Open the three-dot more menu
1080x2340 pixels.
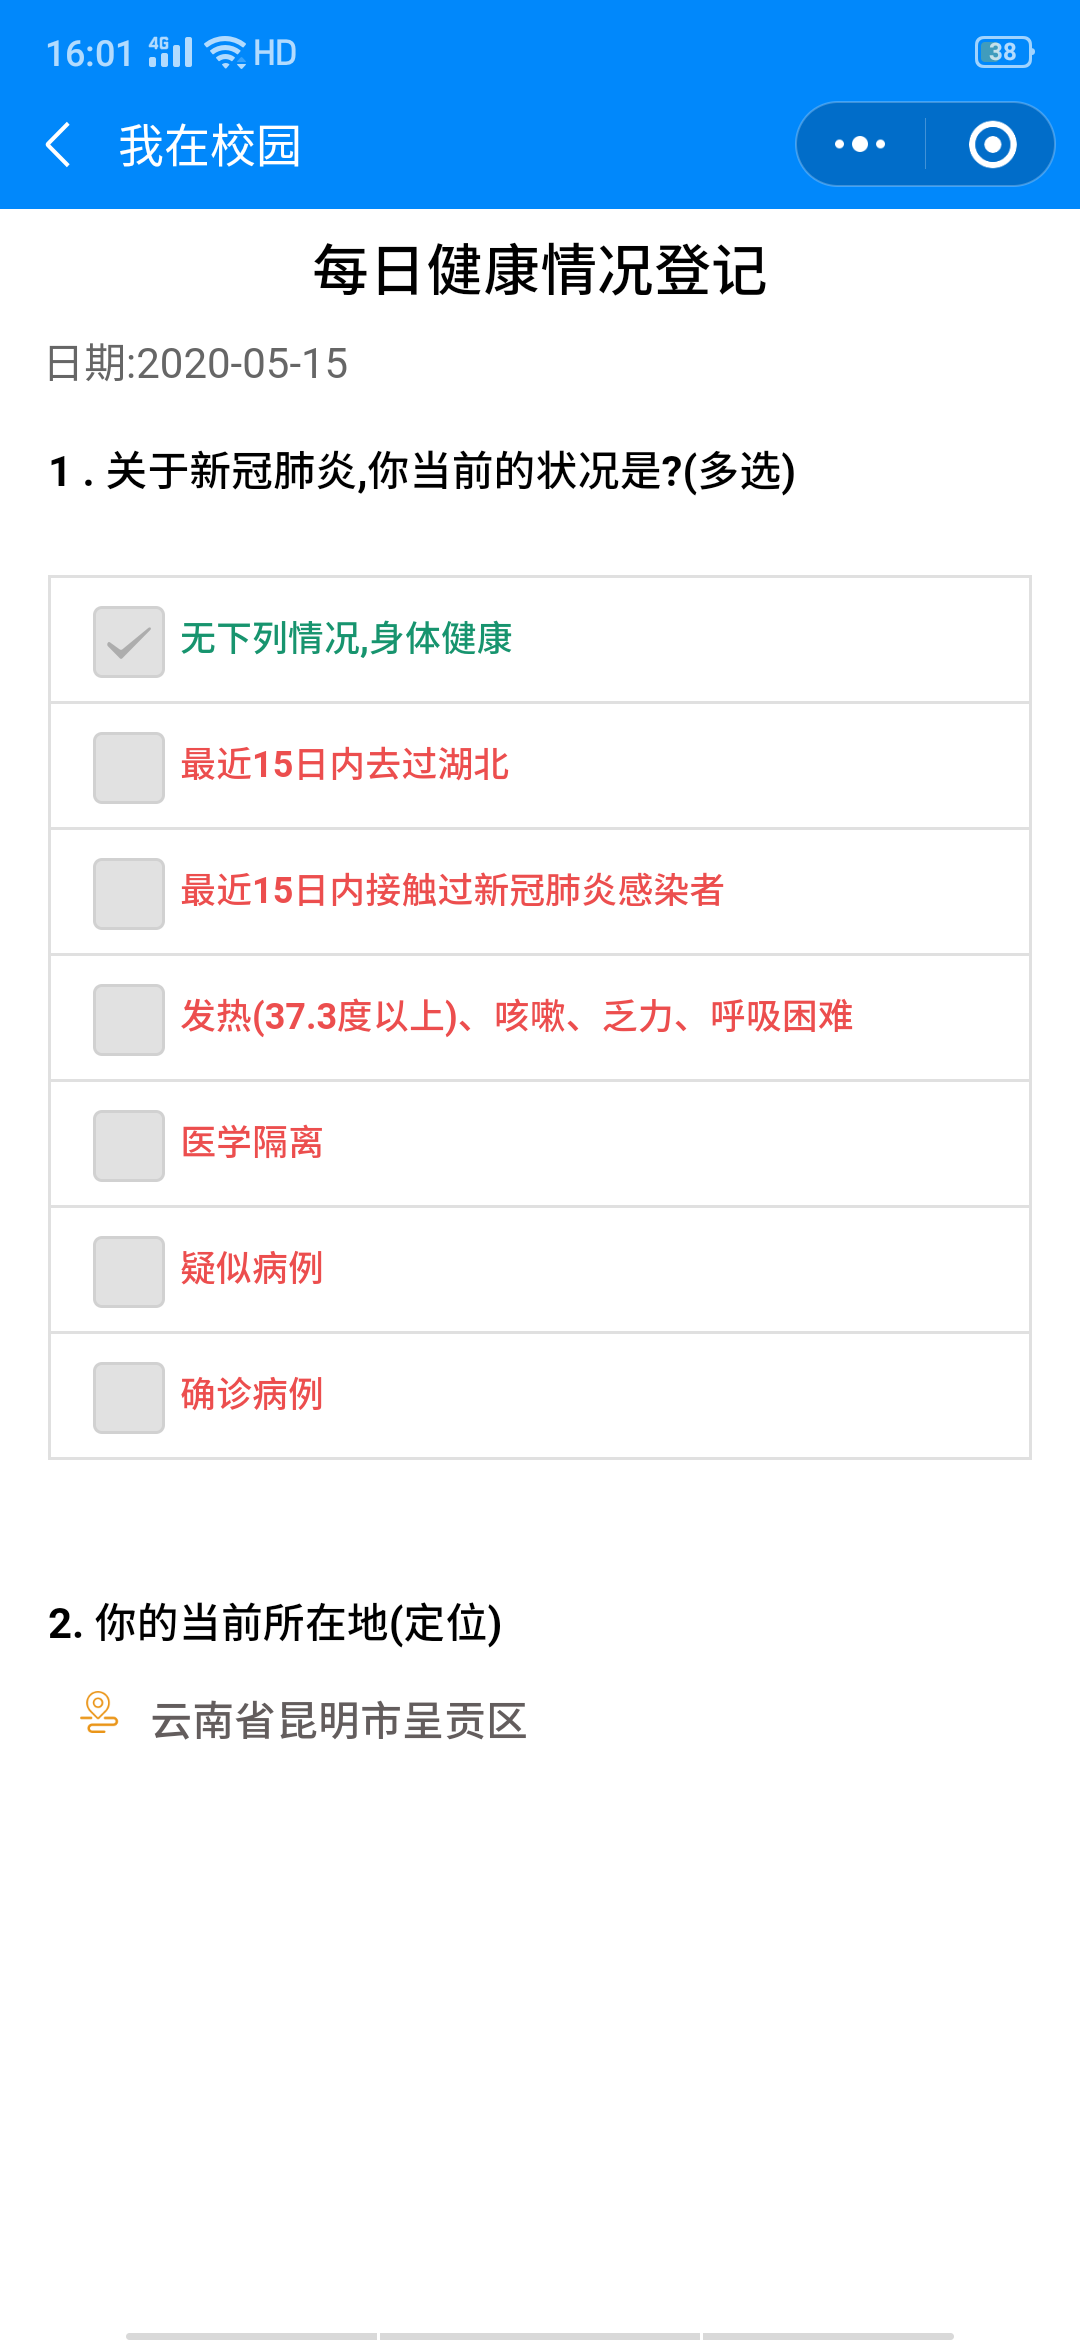tap(860, 145)
